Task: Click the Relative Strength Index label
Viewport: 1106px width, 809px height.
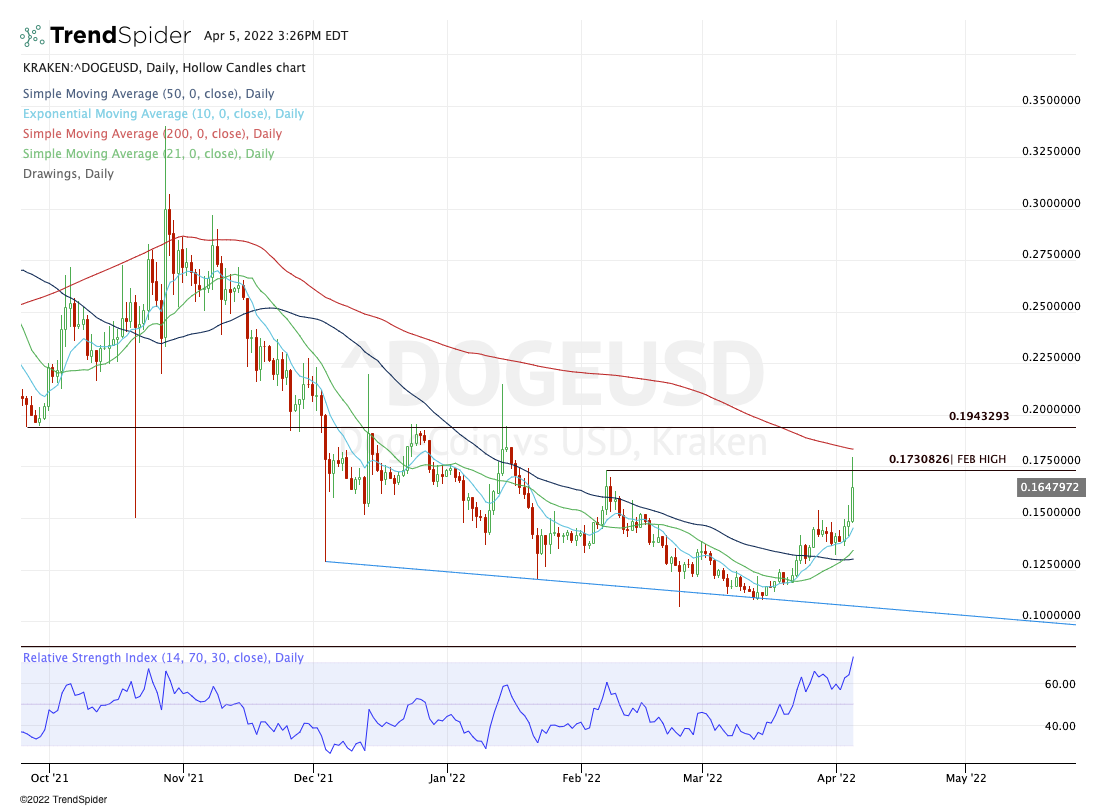Action: coord(163,657)
